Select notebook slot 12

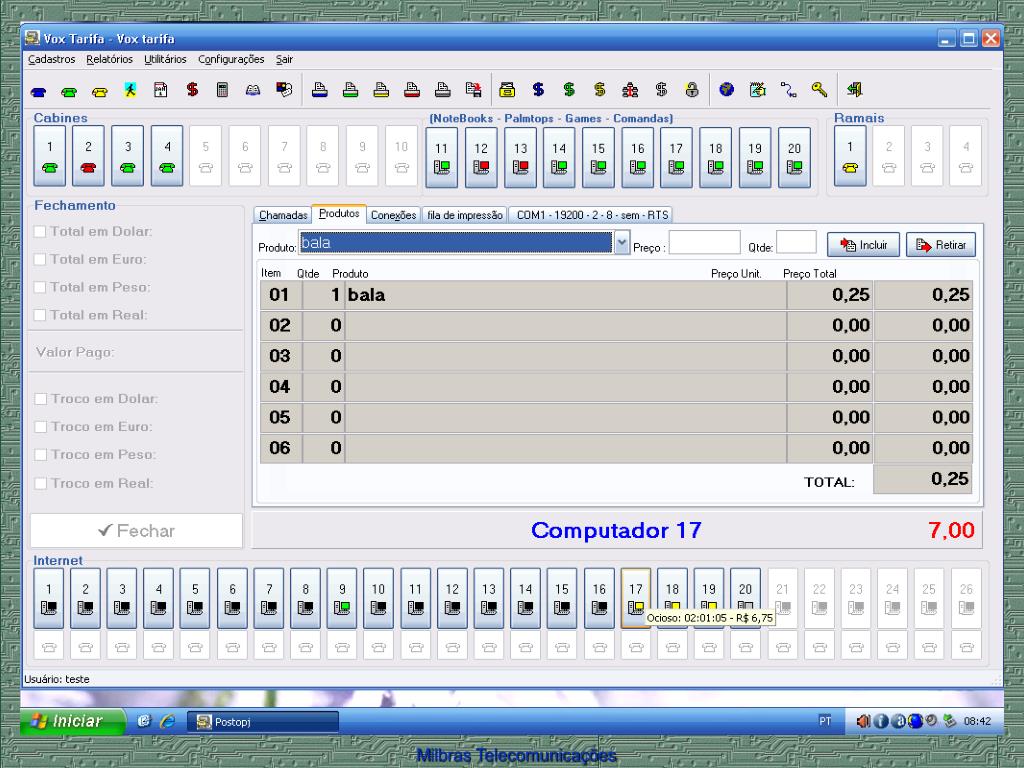click(x=481, y=157)
